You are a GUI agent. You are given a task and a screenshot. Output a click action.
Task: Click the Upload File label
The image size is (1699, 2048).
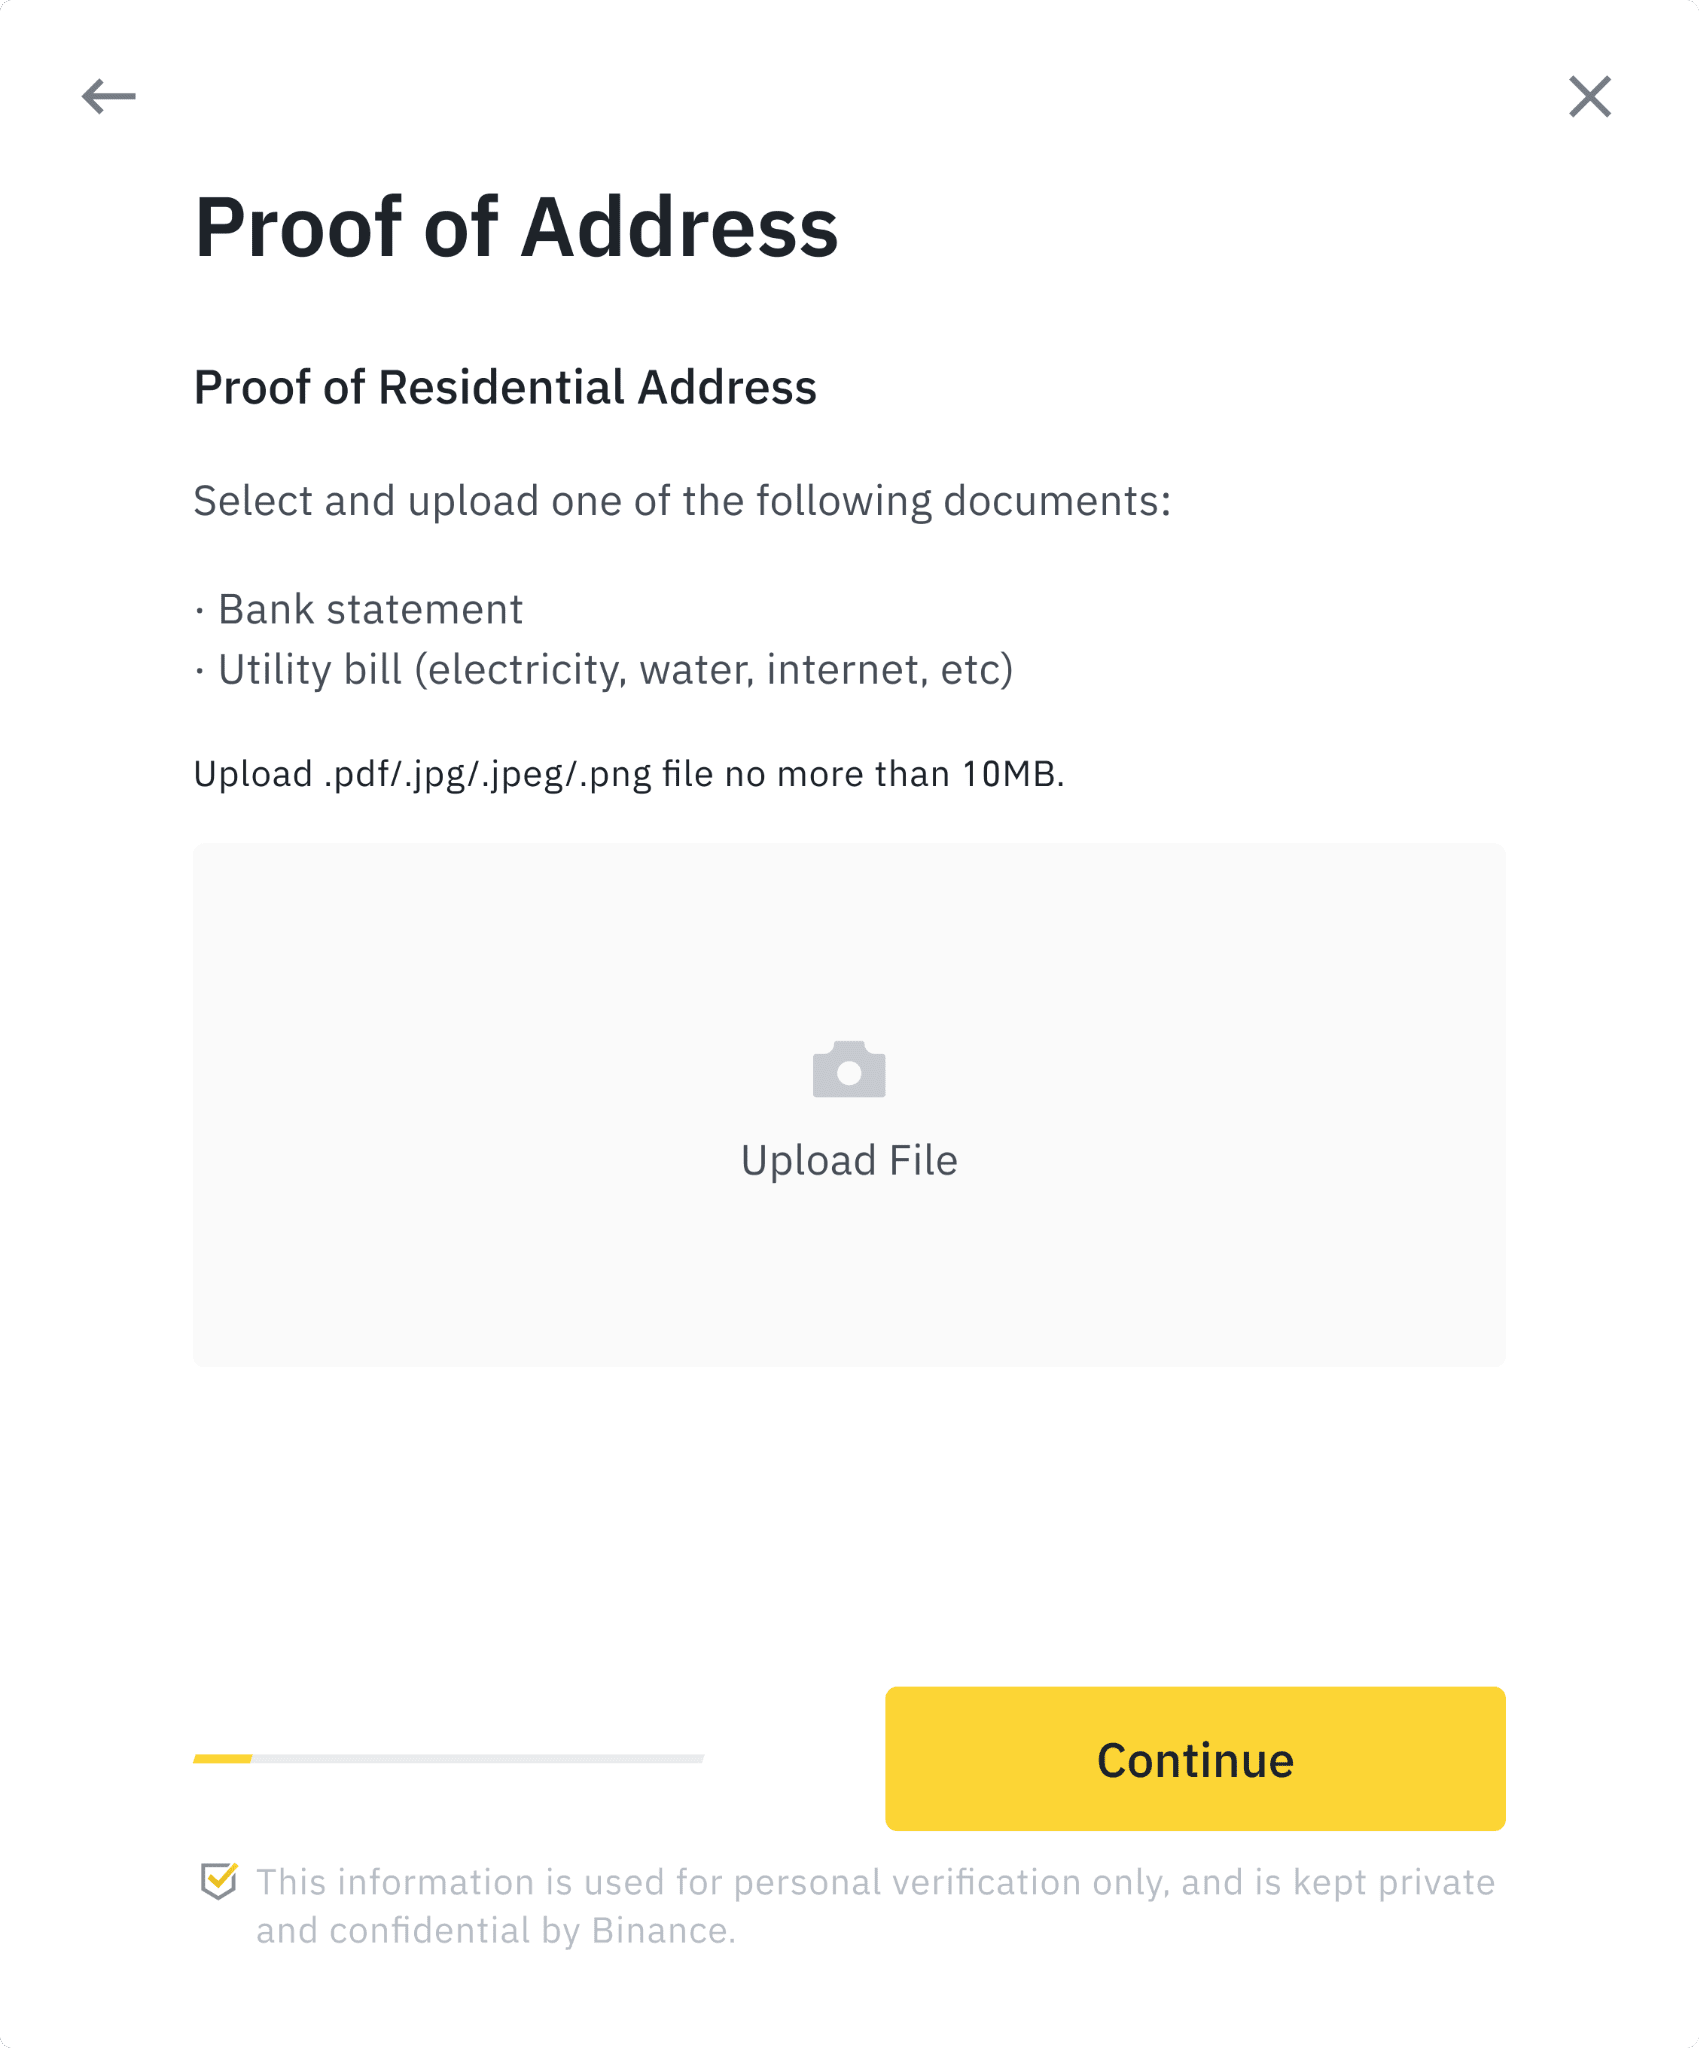coord(849,1161)
